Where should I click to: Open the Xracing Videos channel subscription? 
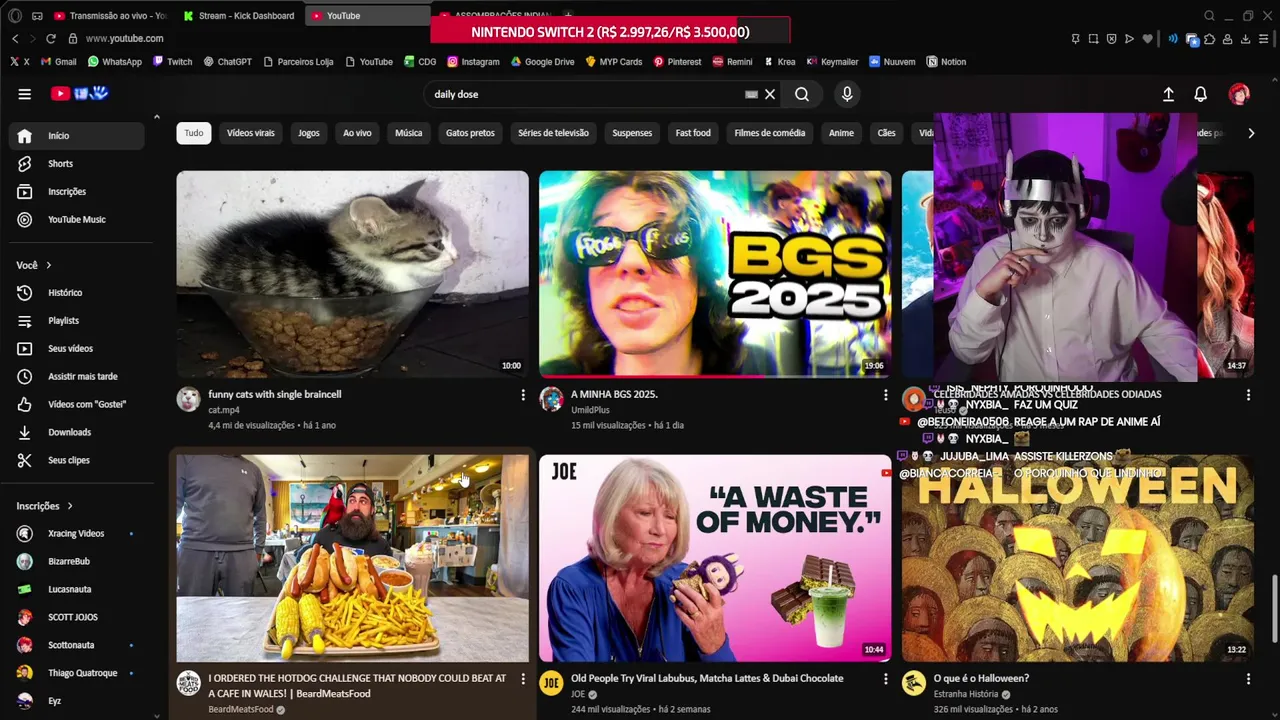coord(76,534)
